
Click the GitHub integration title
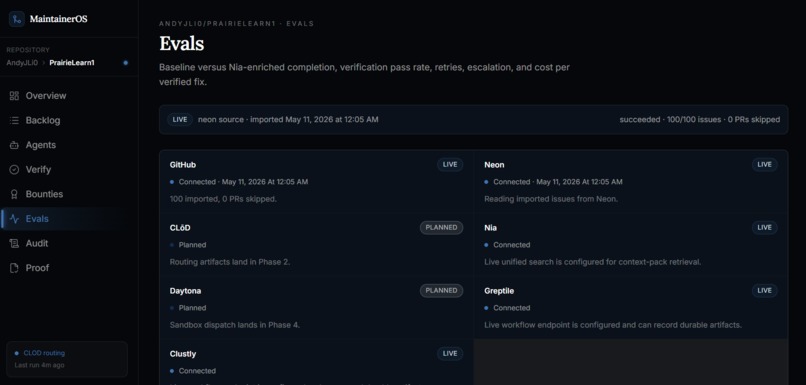[182, 165]
